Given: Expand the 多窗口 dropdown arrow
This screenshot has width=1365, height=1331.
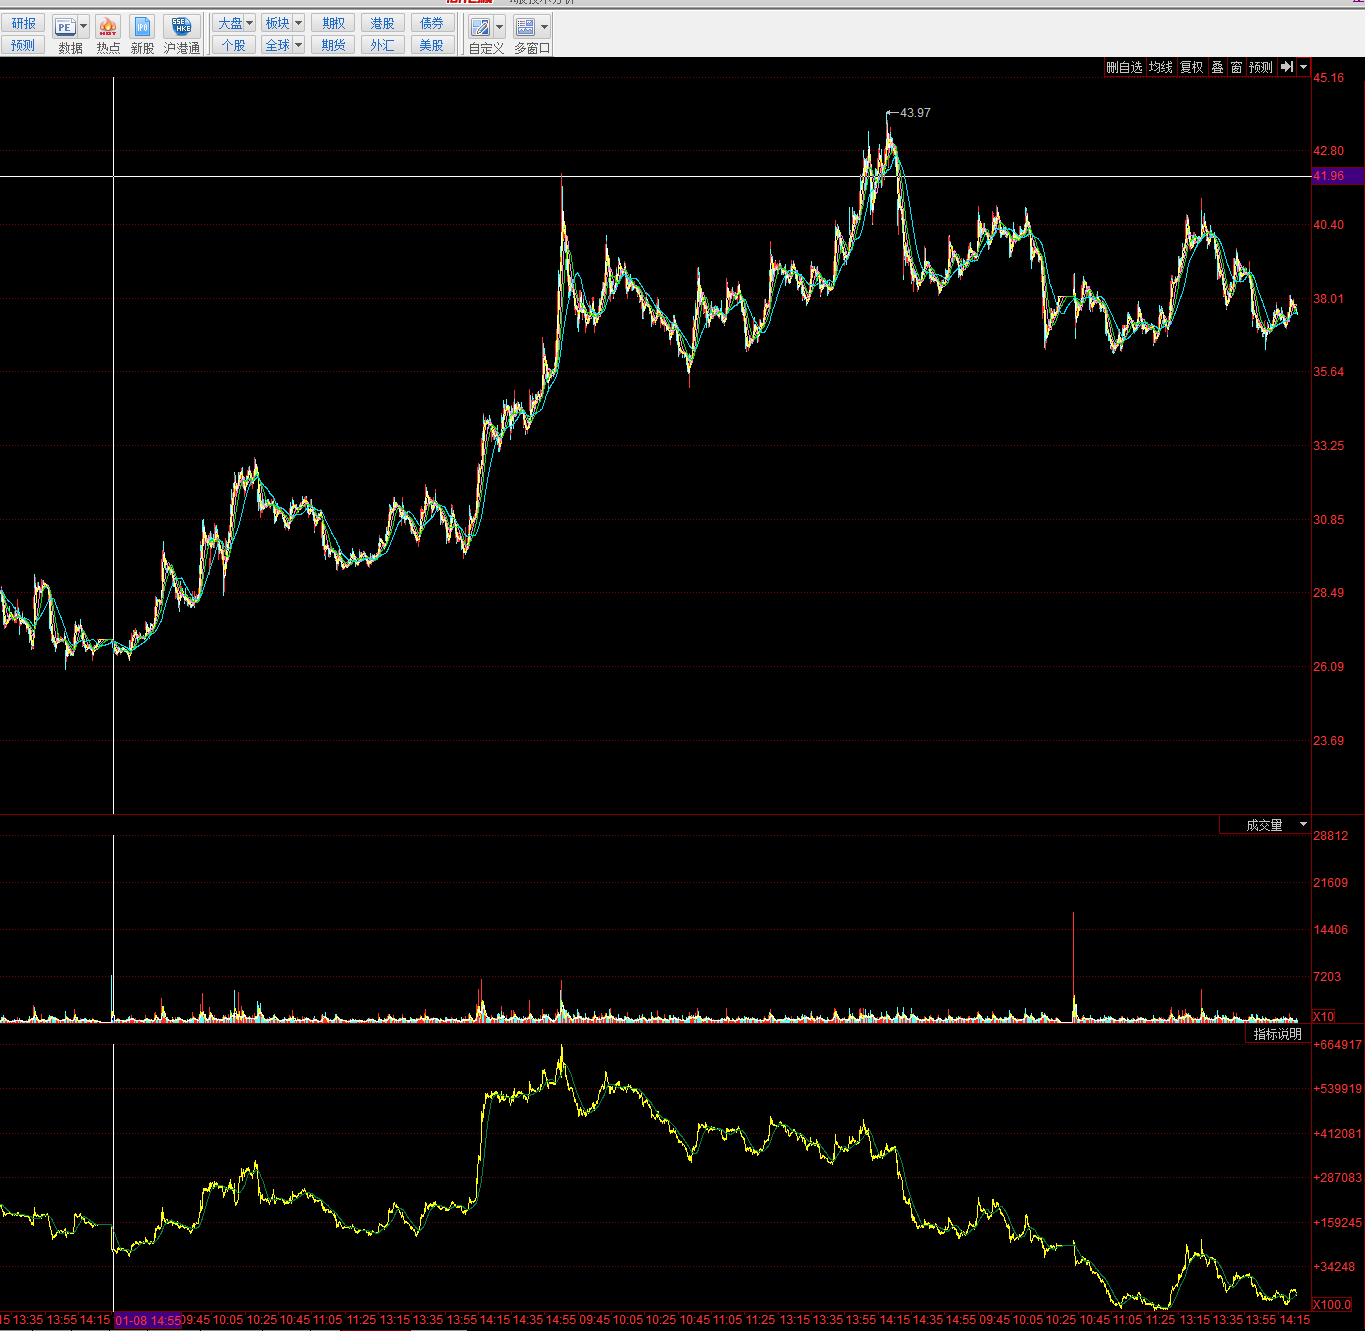Looking at the screenshot, I should point(544,27).
